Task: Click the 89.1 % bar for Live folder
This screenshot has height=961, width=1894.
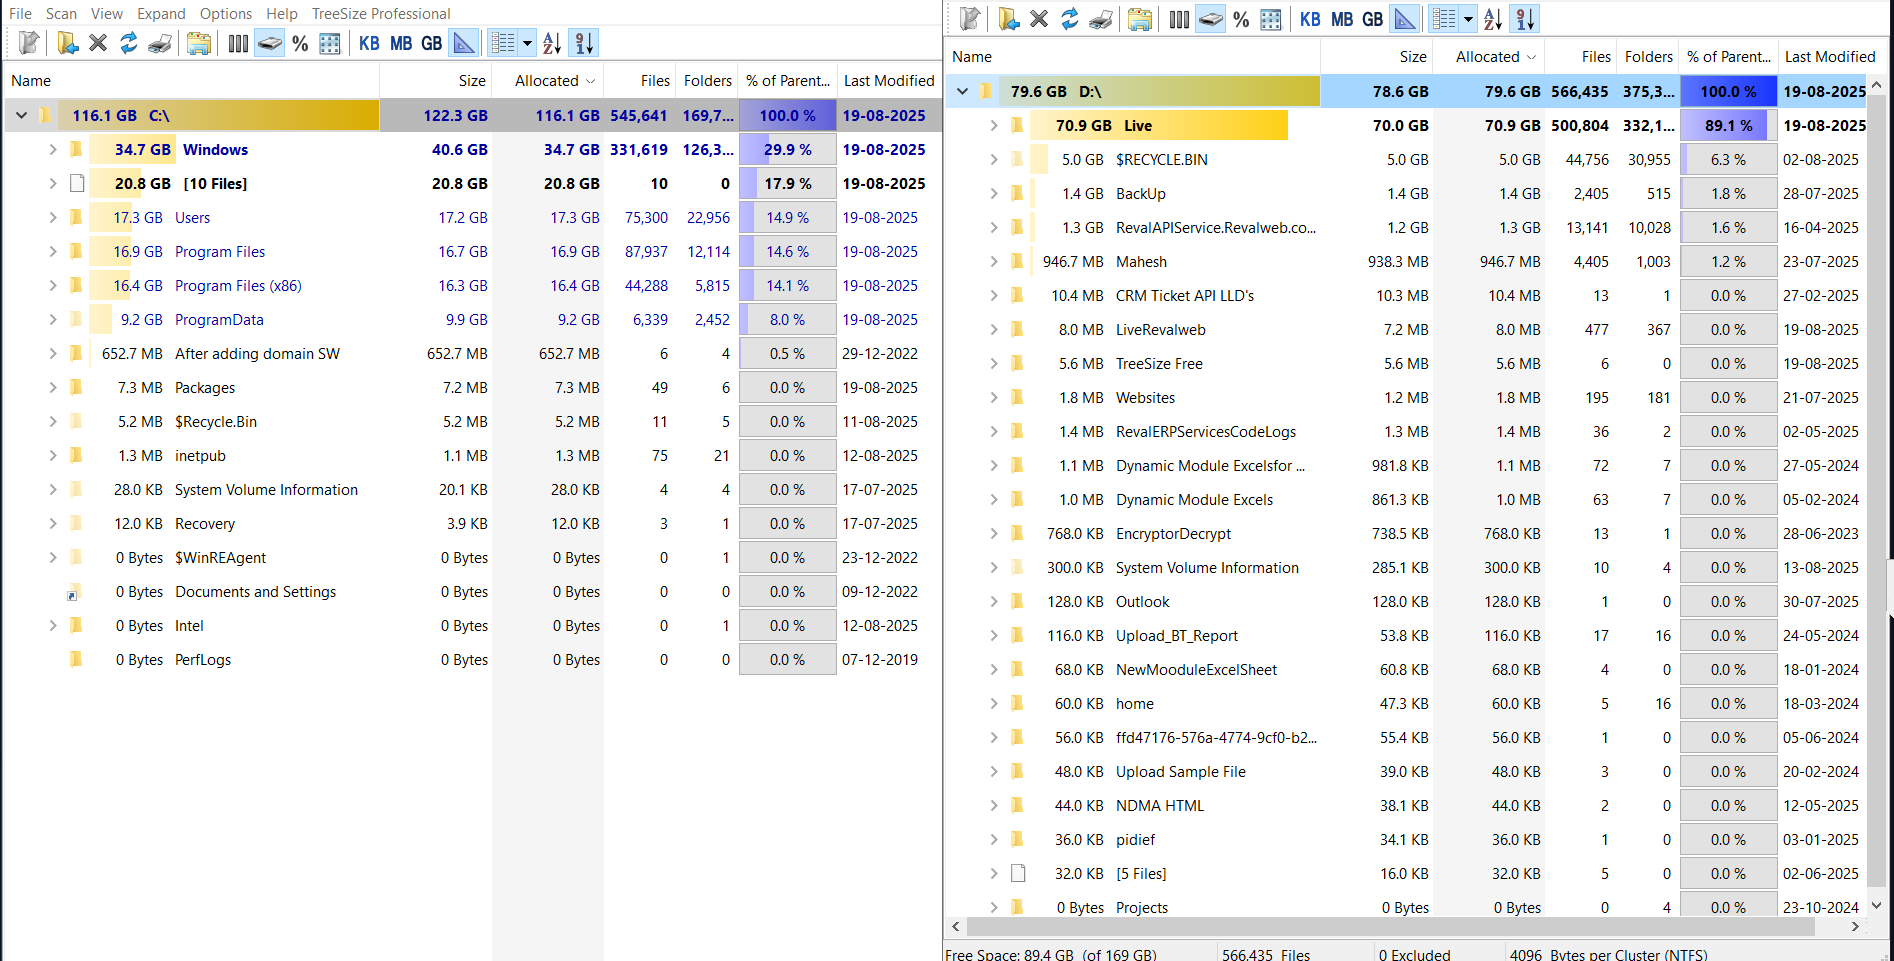Action: pos(1728,126)
